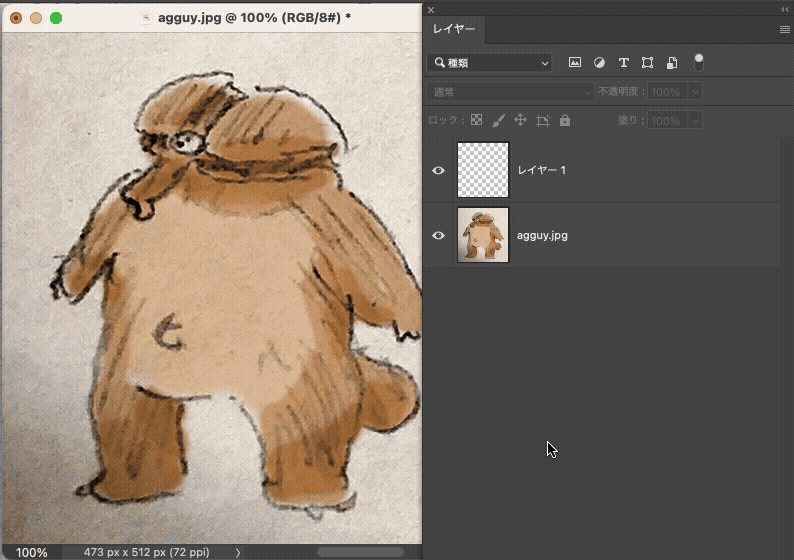Click the 100% zoom level field
The image size is (794, 560).
(x=31, y=552)
